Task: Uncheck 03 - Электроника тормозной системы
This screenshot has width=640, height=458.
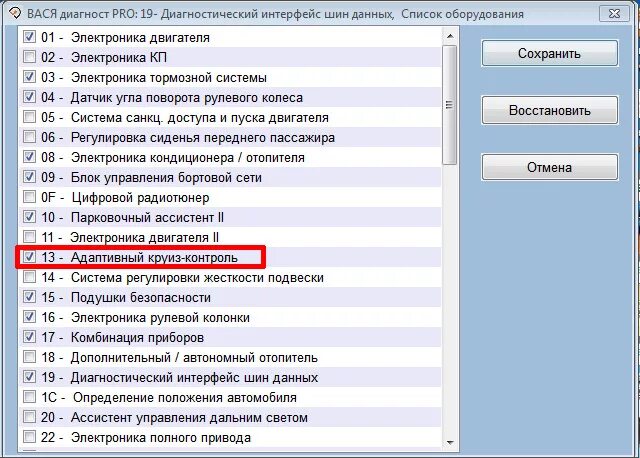Action: pos(29,76)
